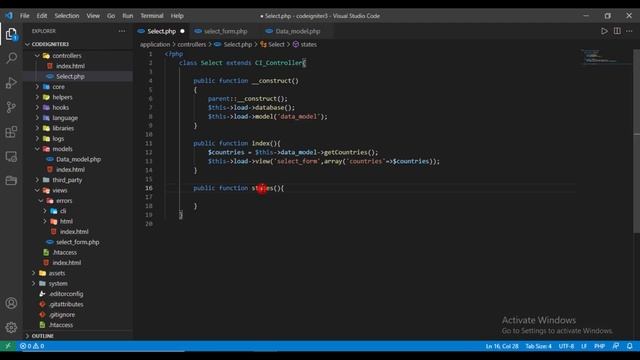The height and width of the screenshot is (360, 640).
Task: Click the VS Code logo icon
Action: [x=9, y=16]
